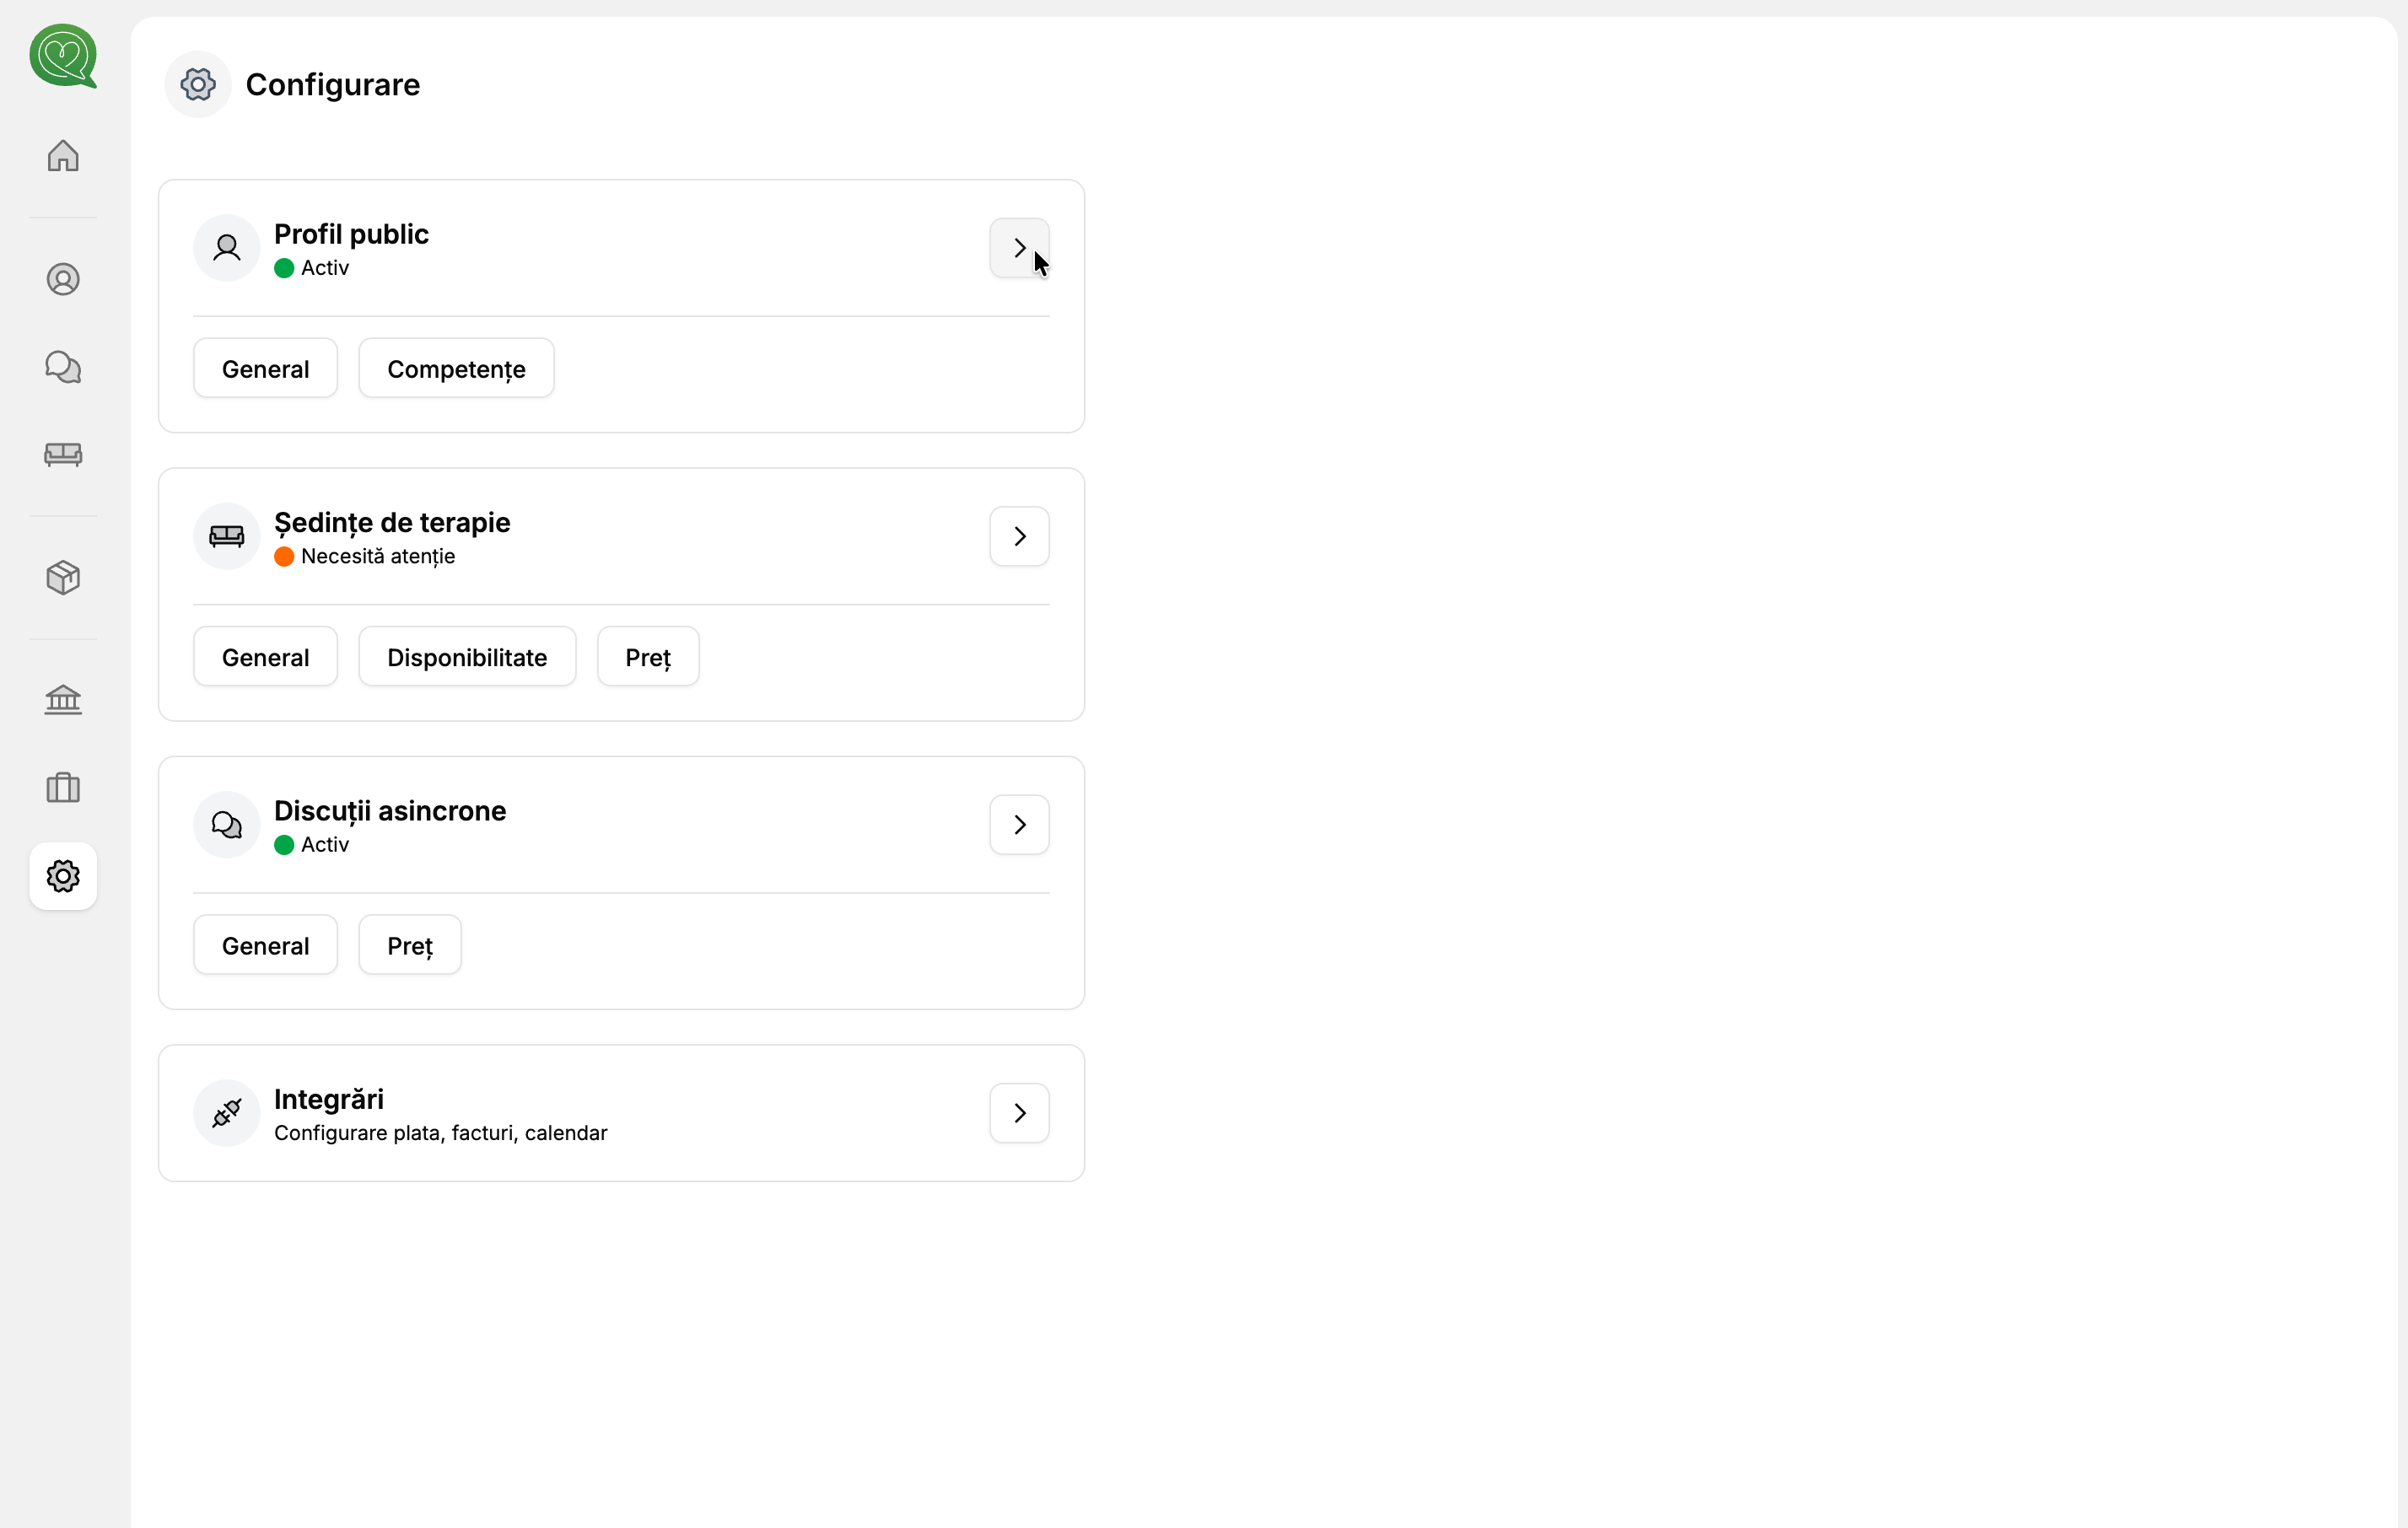Expand the Discuții asincrone card

coord(1019,824)
